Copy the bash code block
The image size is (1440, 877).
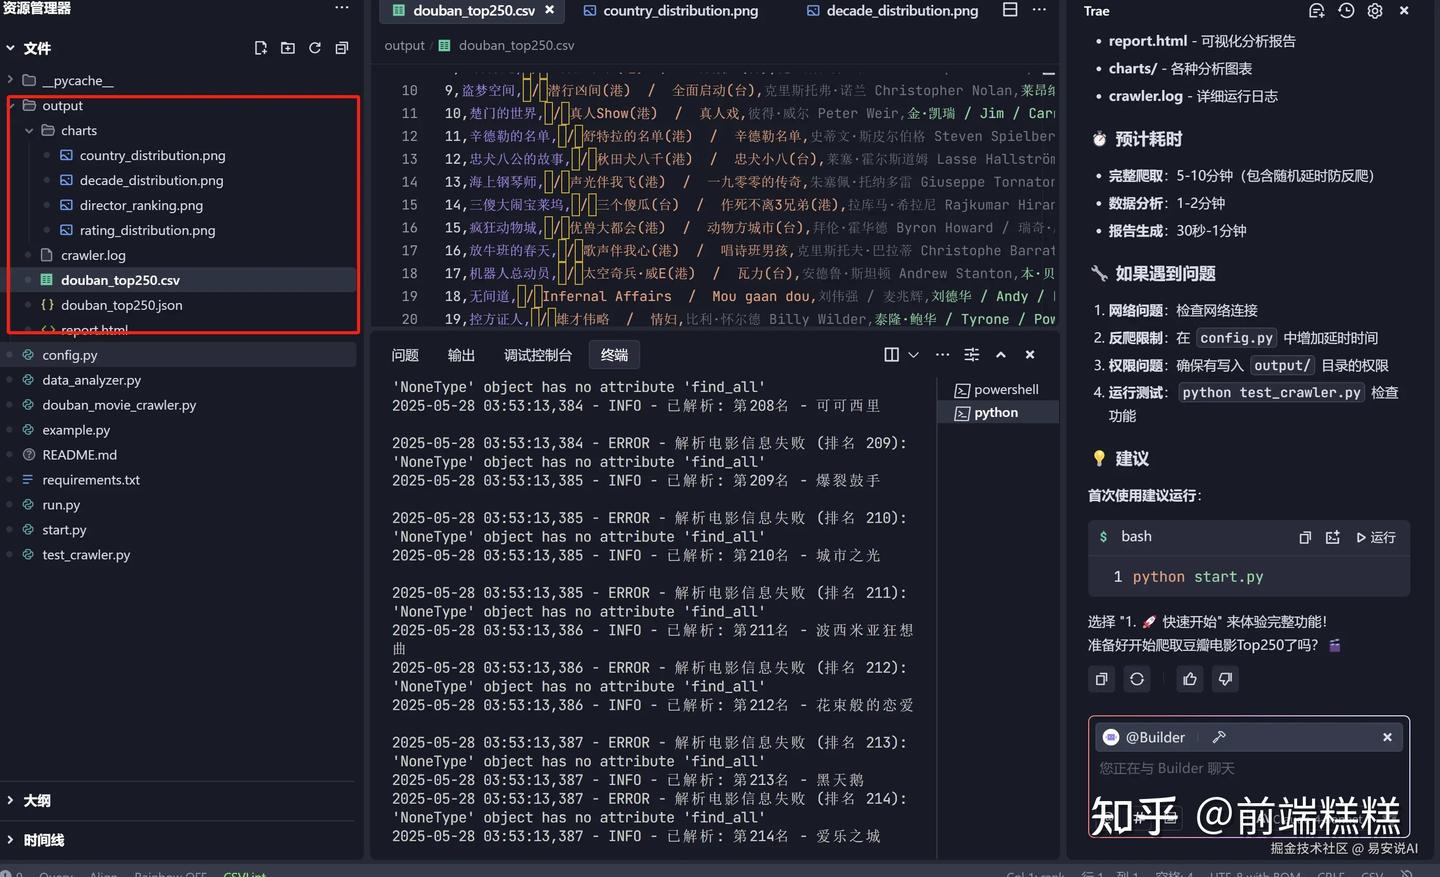click(x=1305, y=538)
